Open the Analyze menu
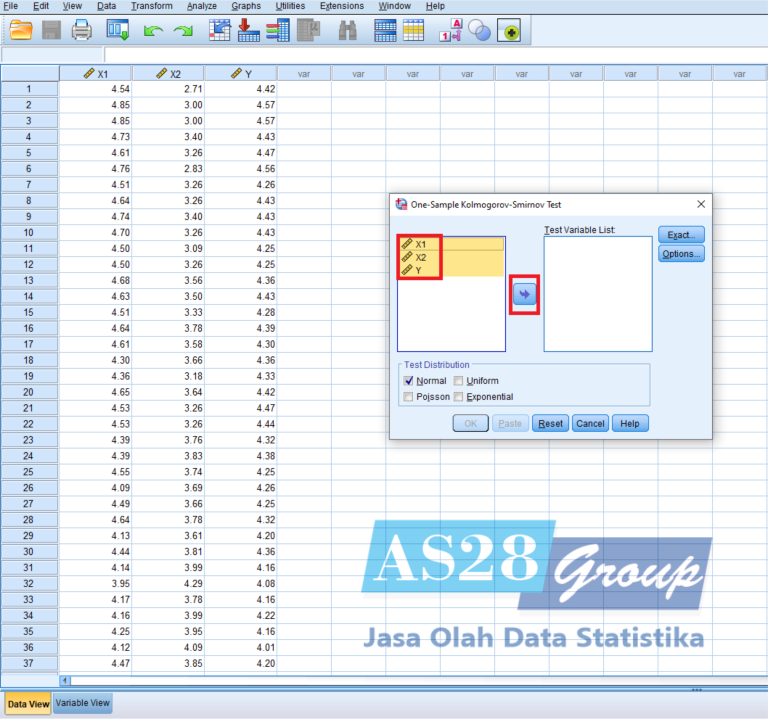 pos(201,6)
